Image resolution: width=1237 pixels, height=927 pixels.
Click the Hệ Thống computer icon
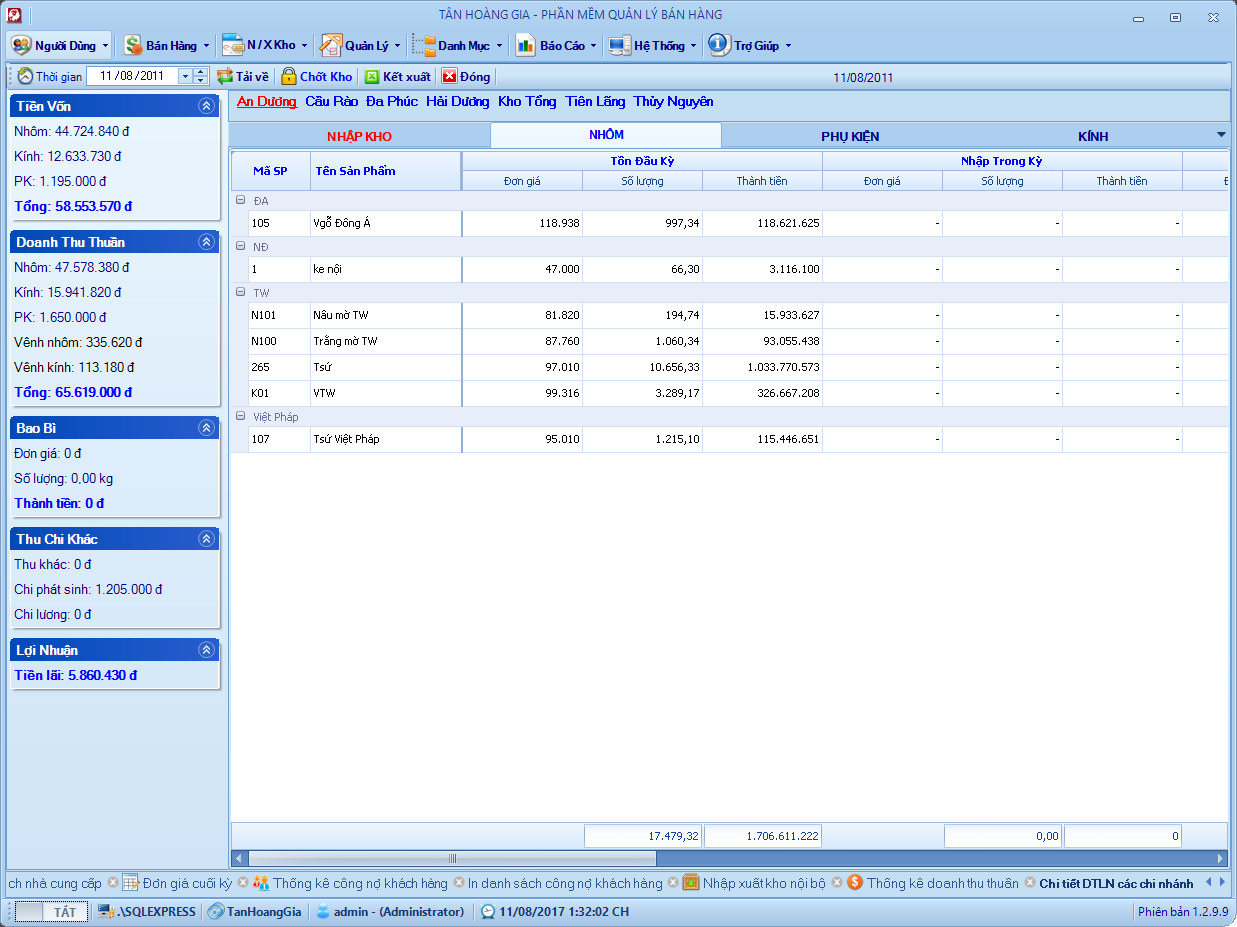[619, 45]
